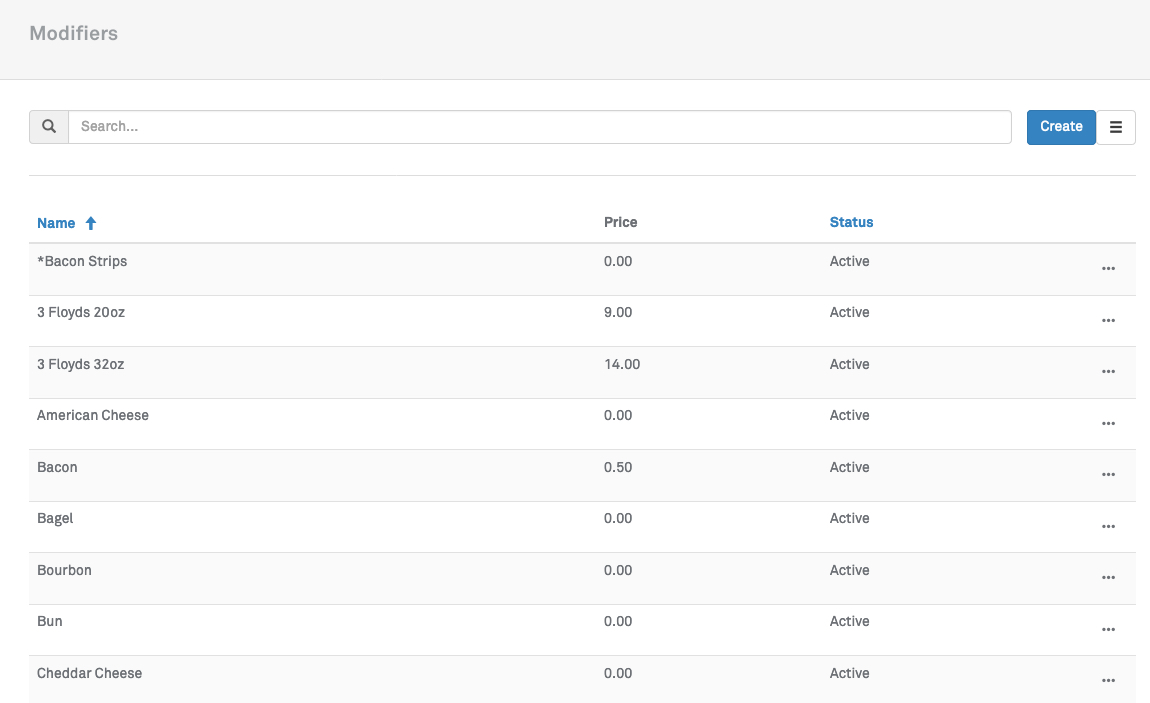This screenshot has height=703, width=1150.
Task: Open the hamburger list options menu
Action: point(1116,127)
